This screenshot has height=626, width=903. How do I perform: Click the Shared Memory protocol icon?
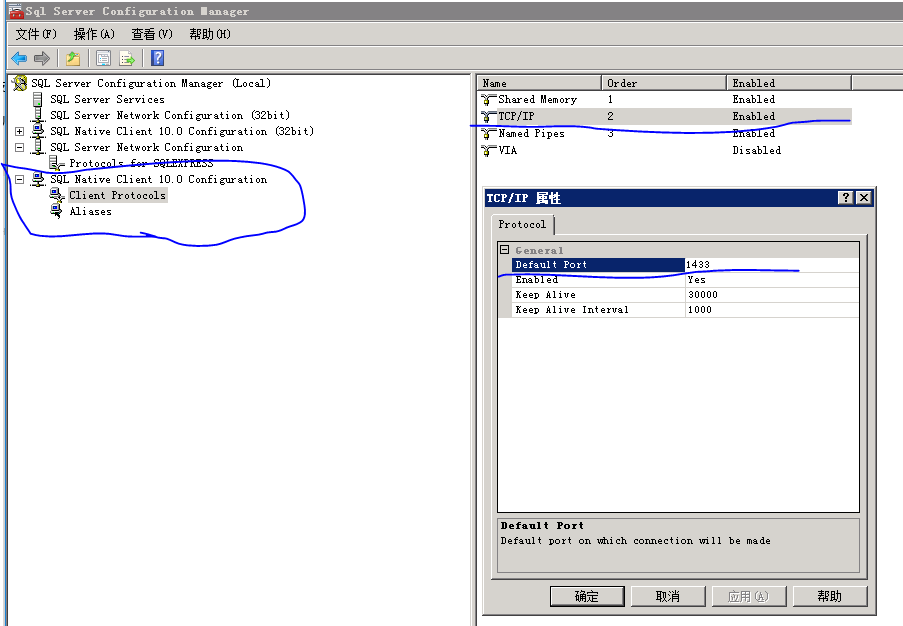(x=488, y=100)
